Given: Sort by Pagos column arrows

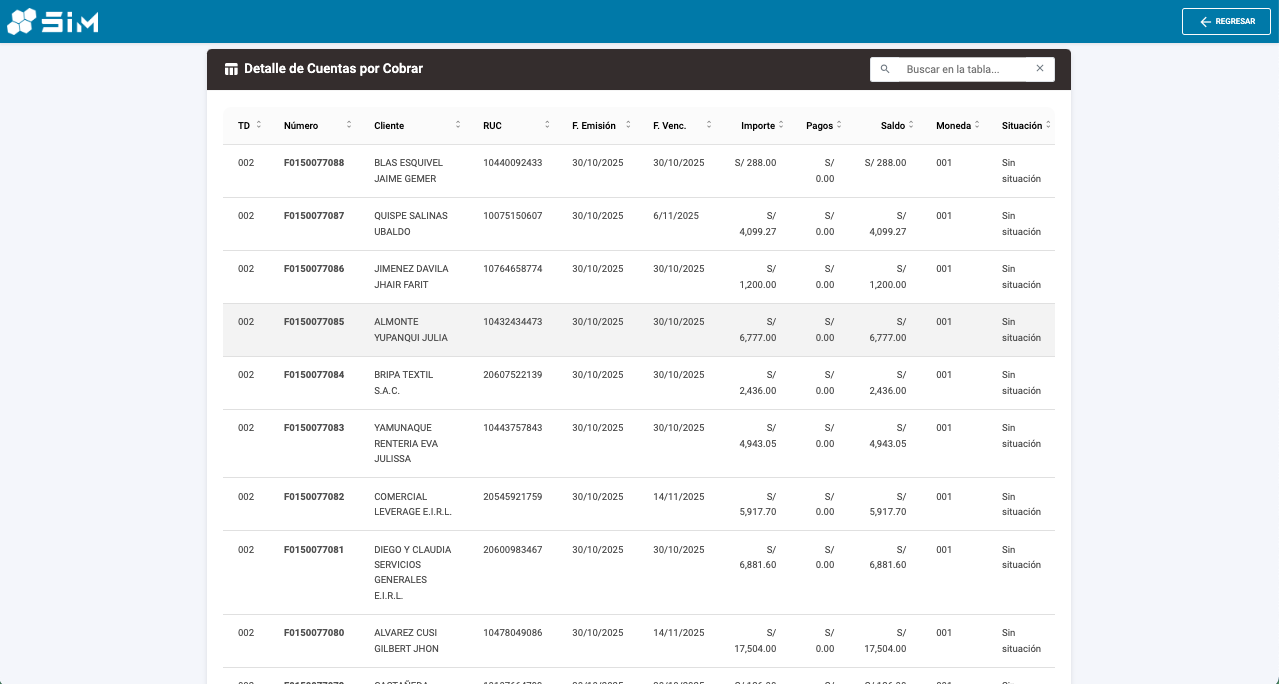Looking at the screenshot, I should (839, 125).
